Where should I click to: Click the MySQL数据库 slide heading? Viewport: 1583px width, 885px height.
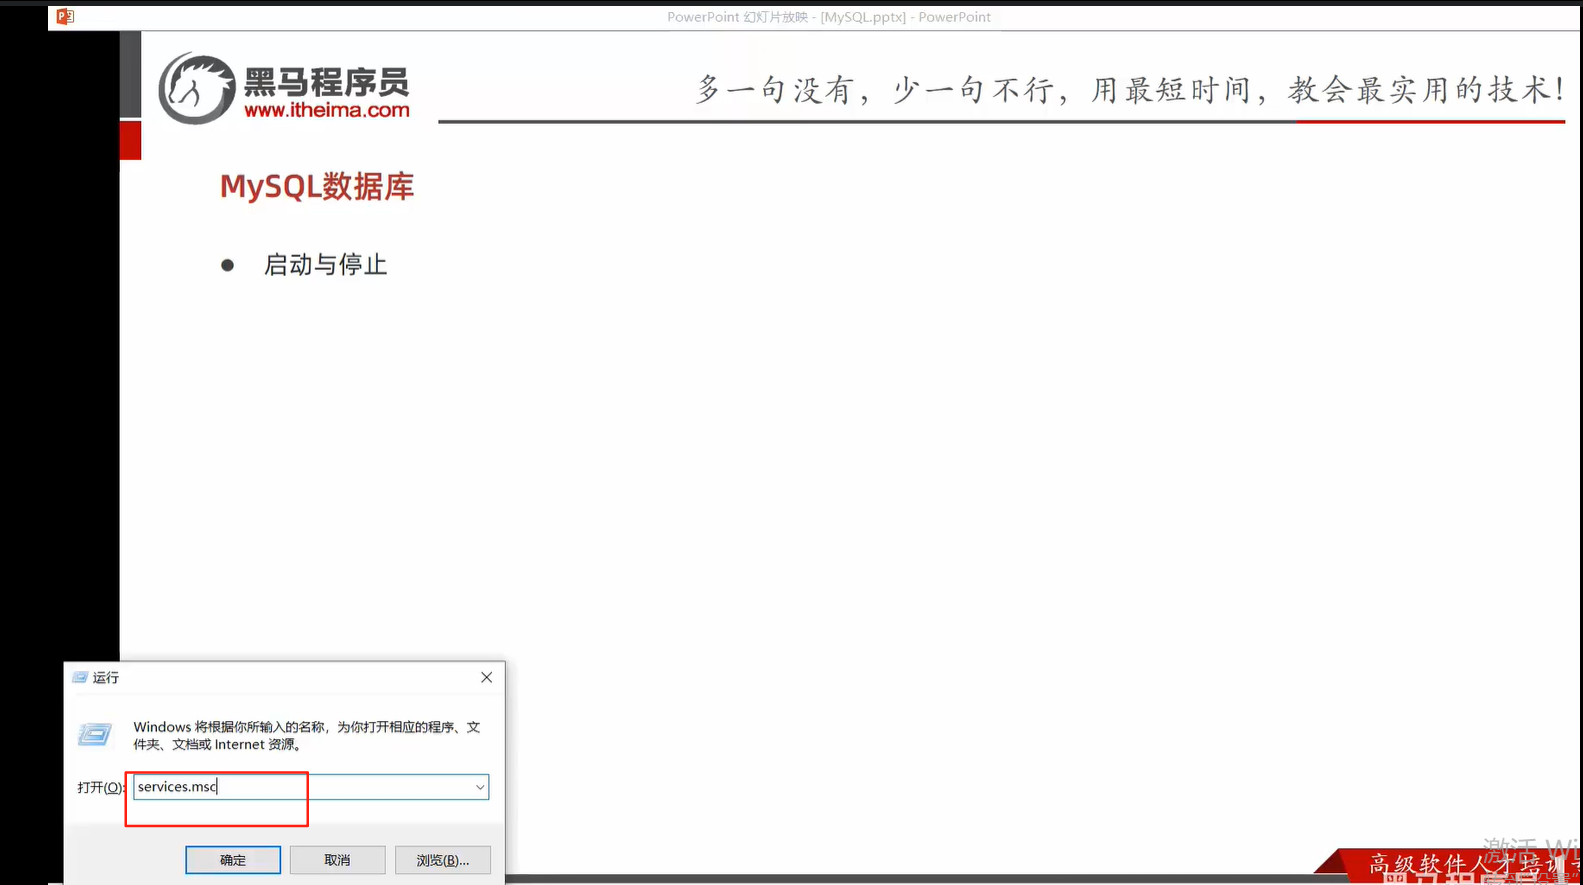(x=317, y=186)
